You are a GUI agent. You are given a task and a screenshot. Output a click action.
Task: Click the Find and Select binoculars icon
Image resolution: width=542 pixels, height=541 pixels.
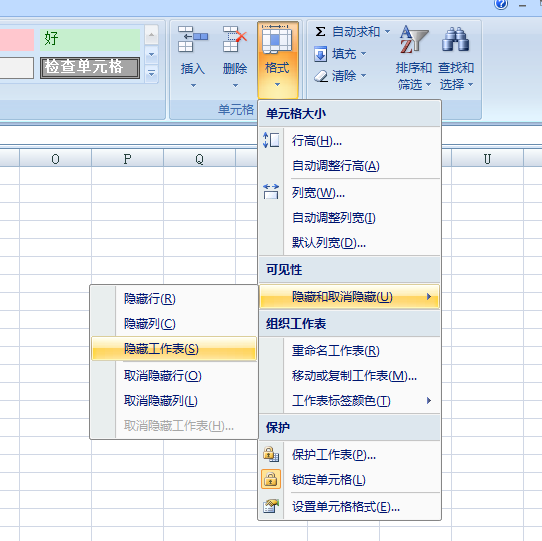(x=455, y=39)
